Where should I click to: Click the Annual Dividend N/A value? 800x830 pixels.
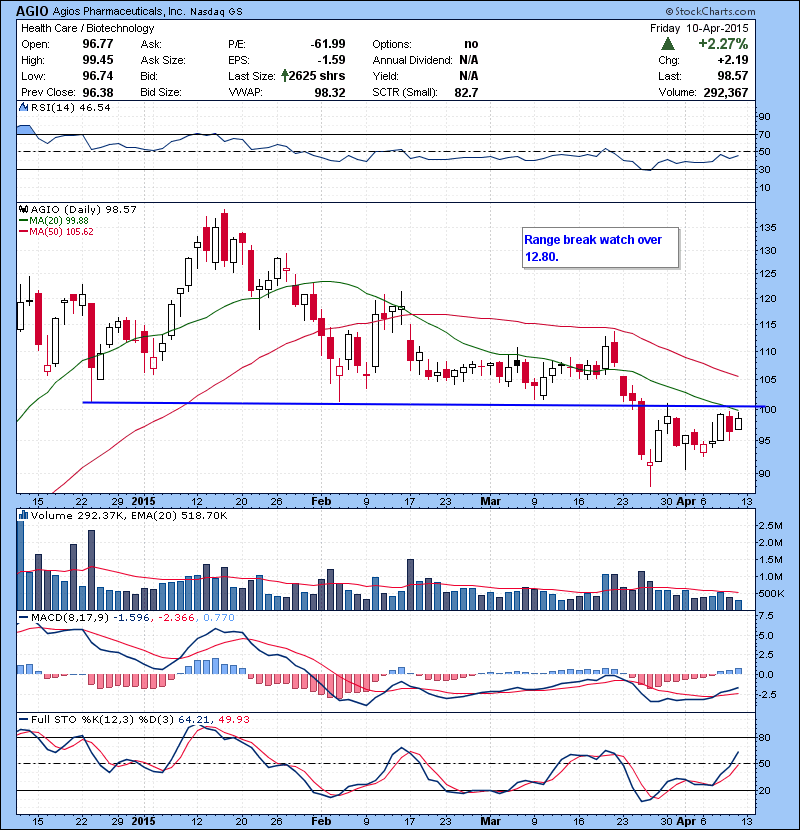469,60
